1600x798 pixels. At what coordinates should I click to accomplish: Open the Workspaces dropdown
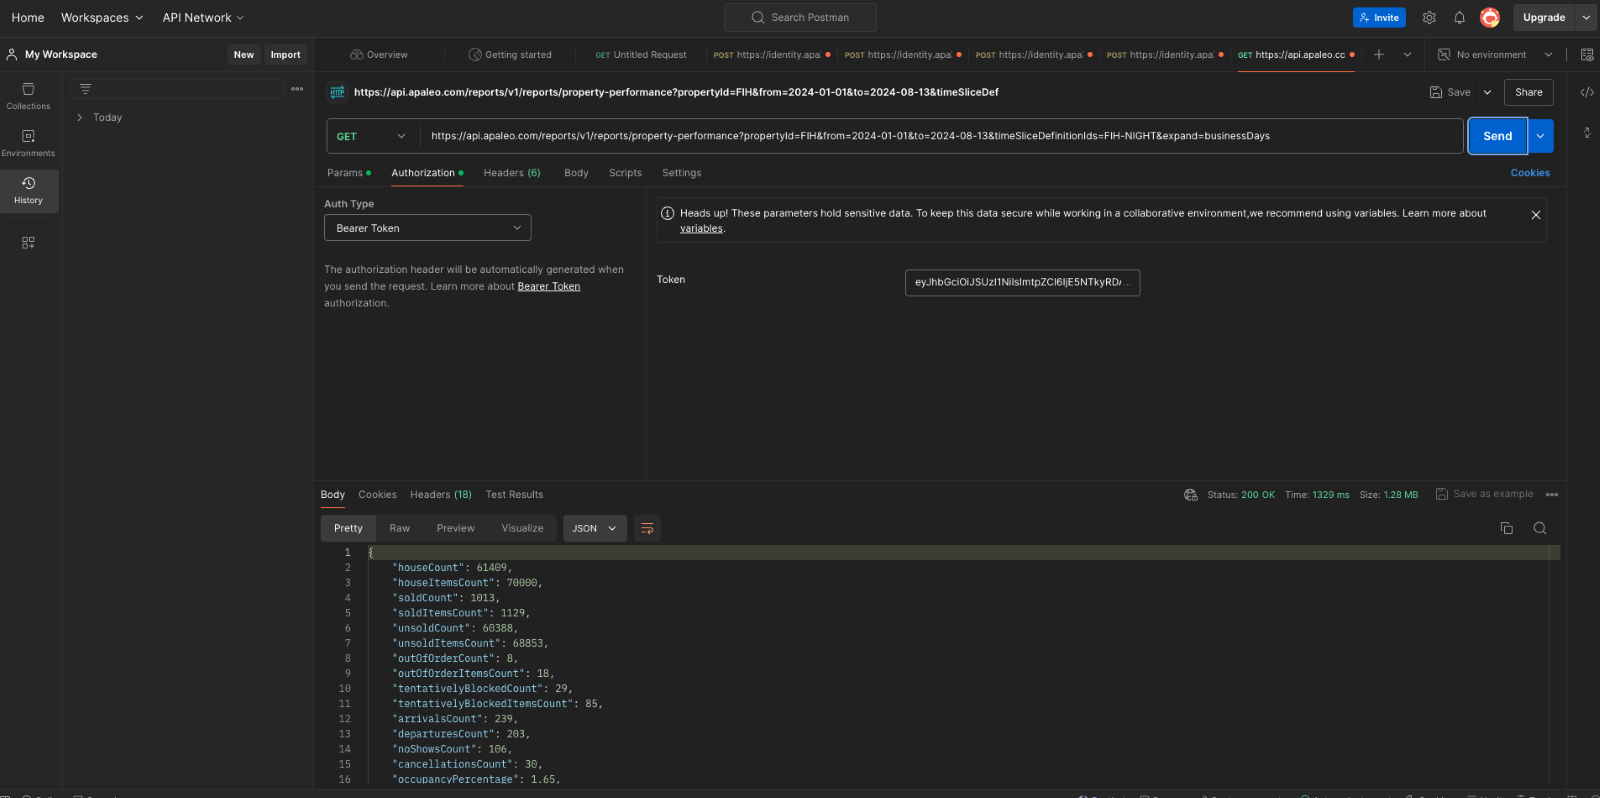coord(102,17)
